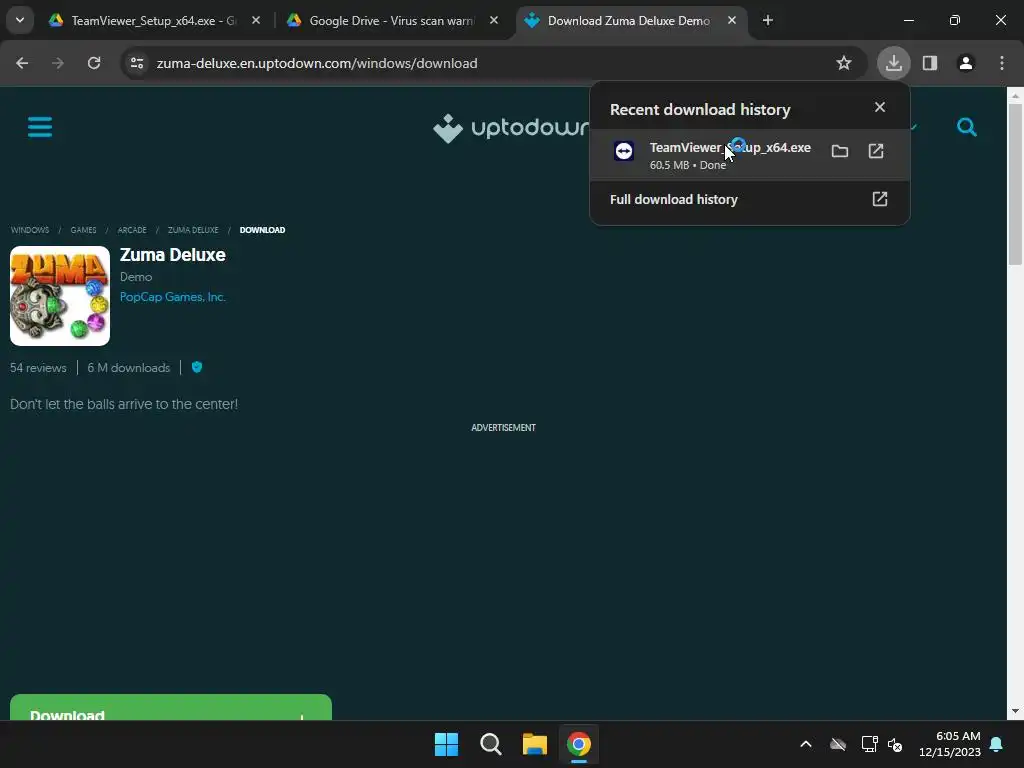View the 54 reviews

pyautogui.click(x=38, y=368)
